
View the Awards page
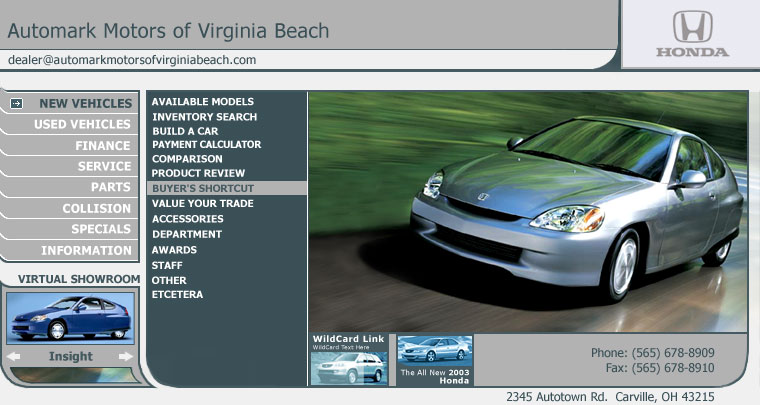[x=174, y=250]
